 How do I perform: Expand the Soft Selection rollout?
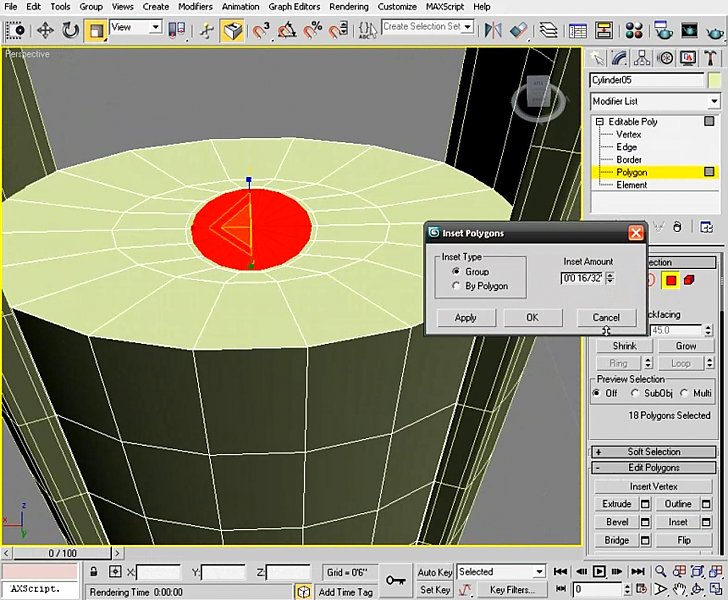coord(654,452)
